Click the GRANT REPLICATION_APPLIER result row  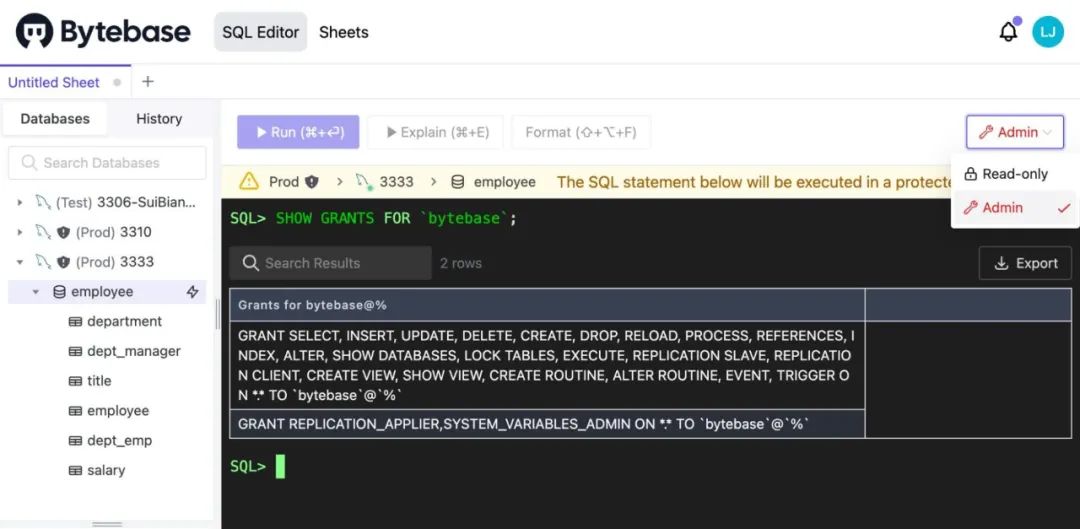(x=547, y=424)
